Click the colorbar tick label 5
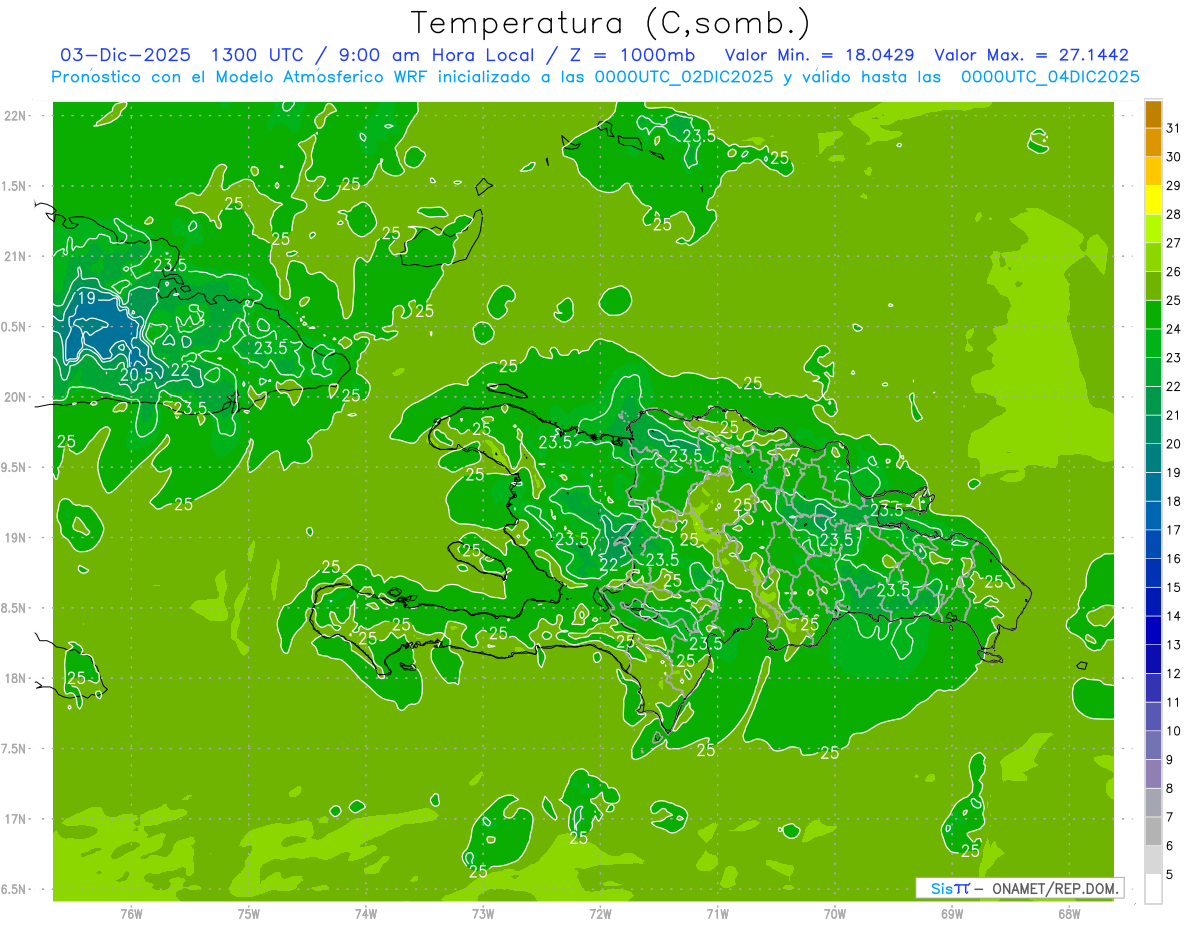1200x927 pixels. click(x=1171, y=874)
